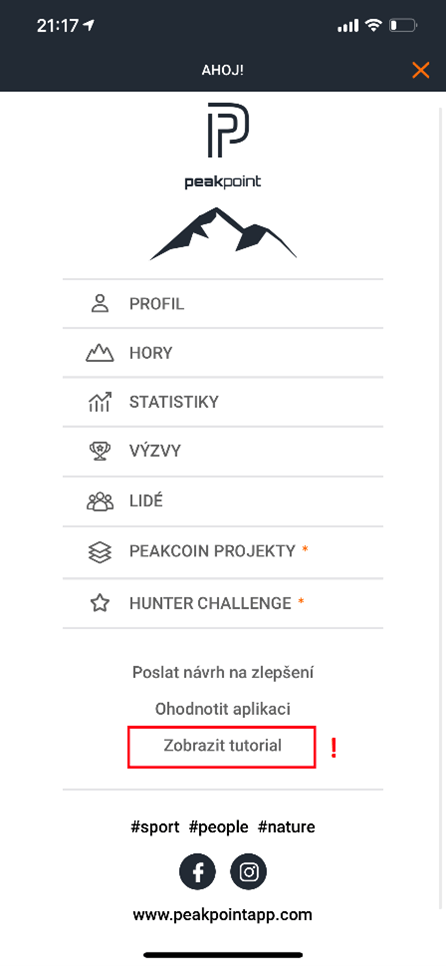Tap Poslat návrh na zlepšení link
This screenshot has height=966, width=446.
223,672
